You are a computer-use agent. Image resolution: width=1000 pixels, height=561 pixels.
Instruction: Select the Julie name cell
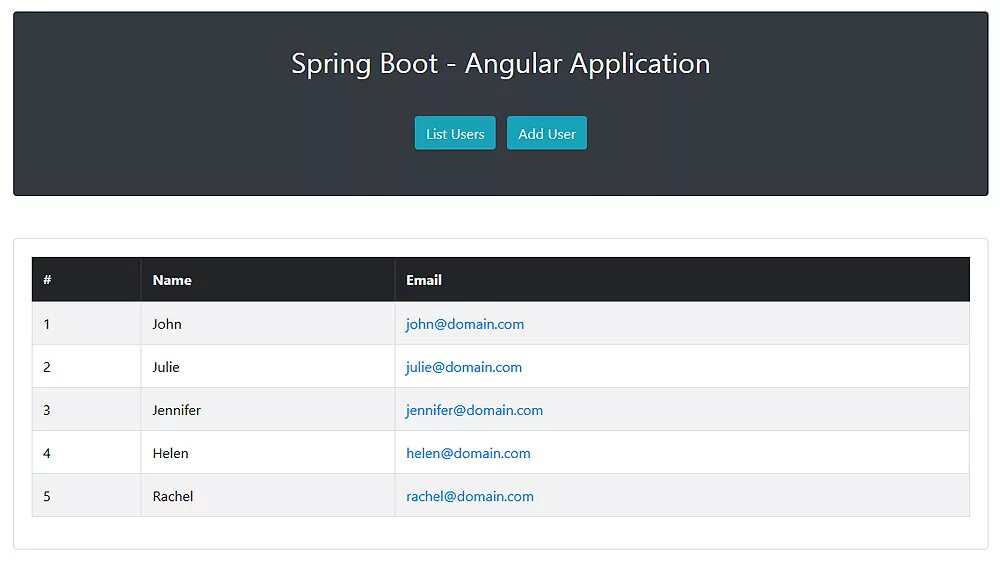point(166,367)
